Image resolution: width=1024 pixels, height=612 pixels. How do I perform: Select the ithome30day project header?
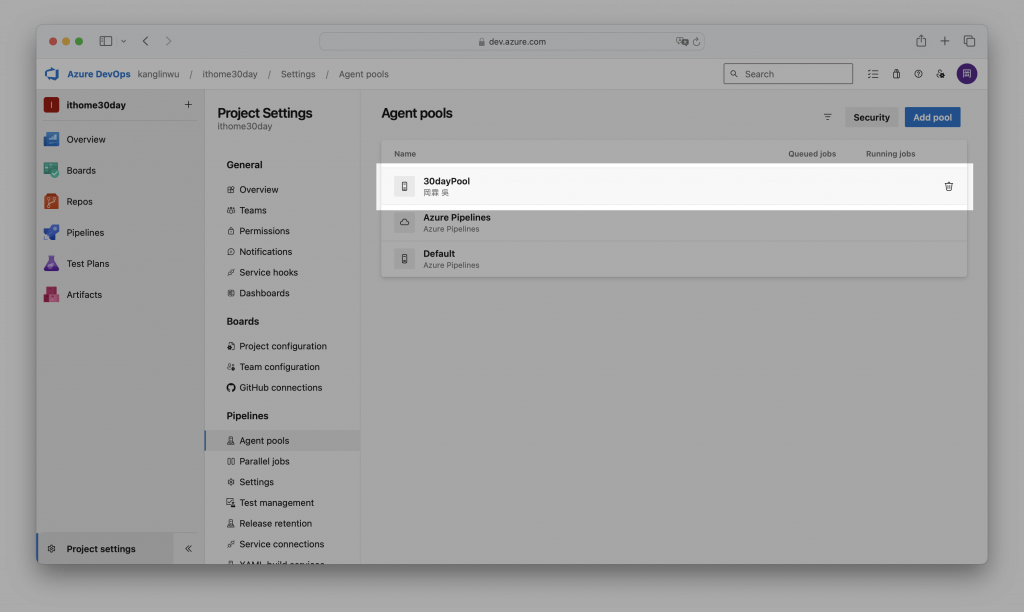[x=96, y=105]
